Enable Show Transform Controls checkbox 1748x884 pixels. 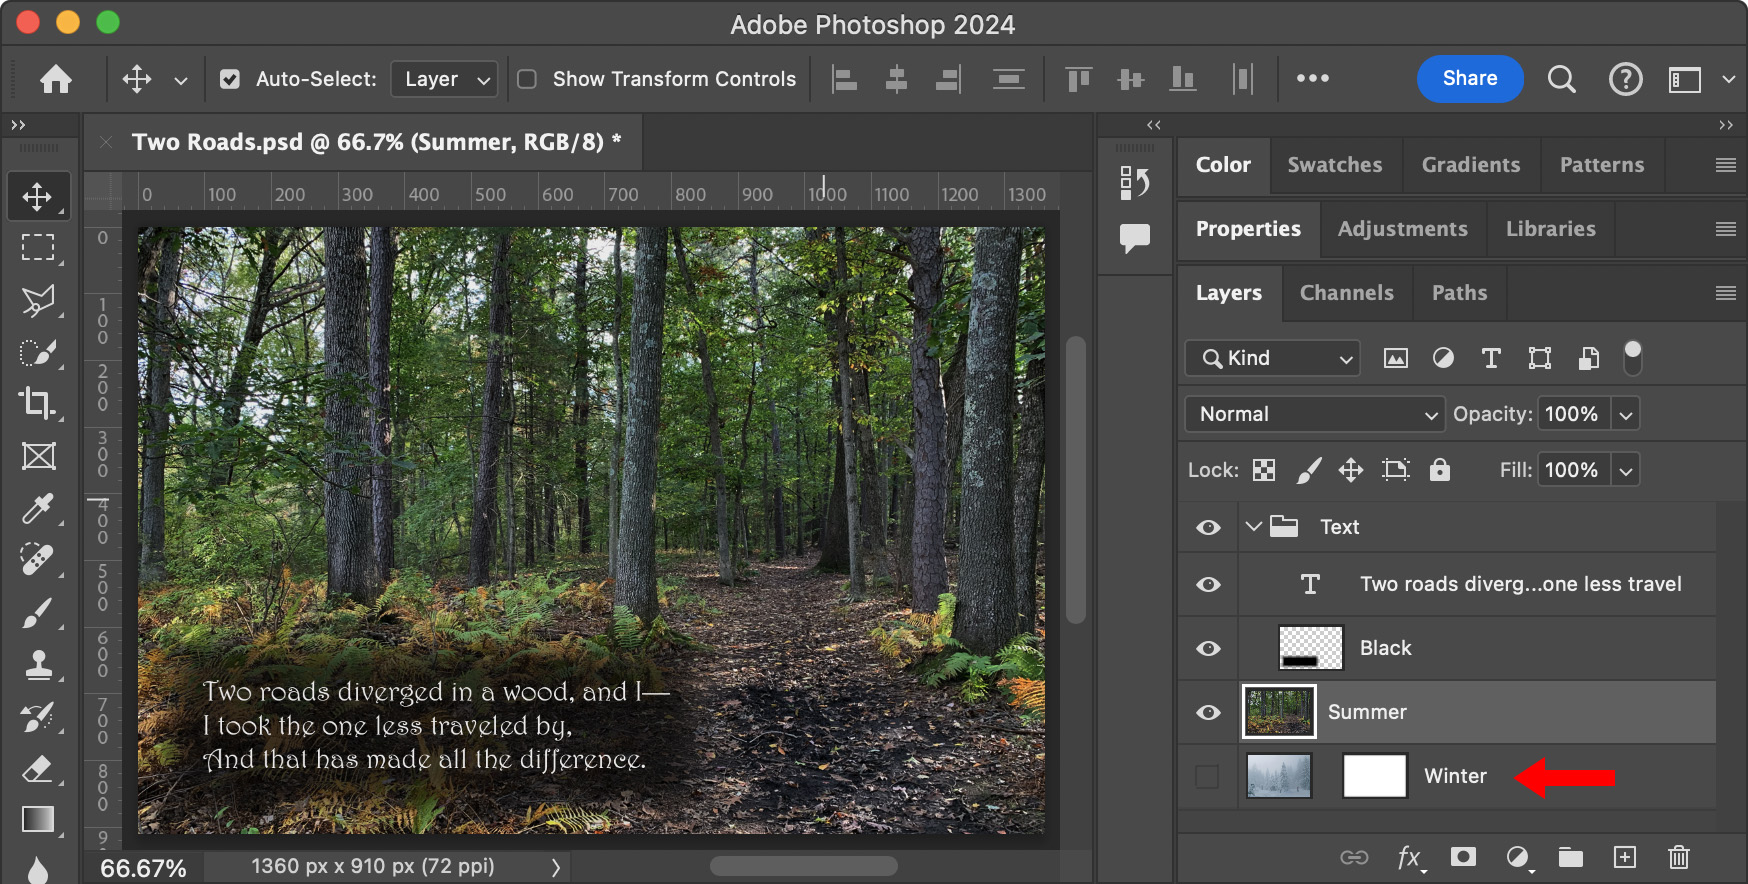coord(527,79)
